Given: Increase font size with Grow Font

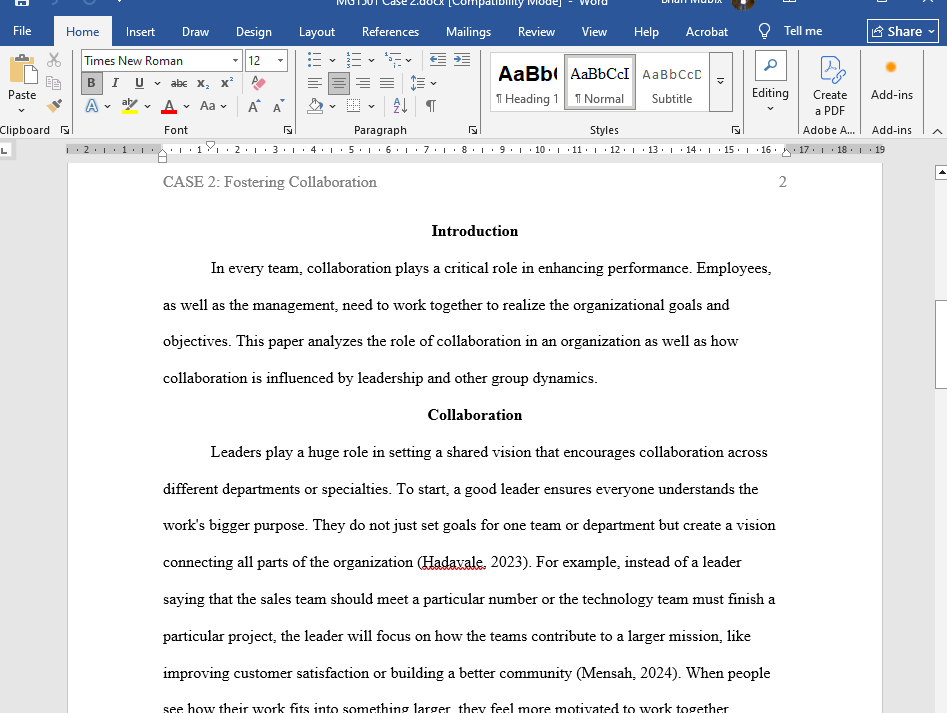Looking at the screenshot, I should [254, 107].
